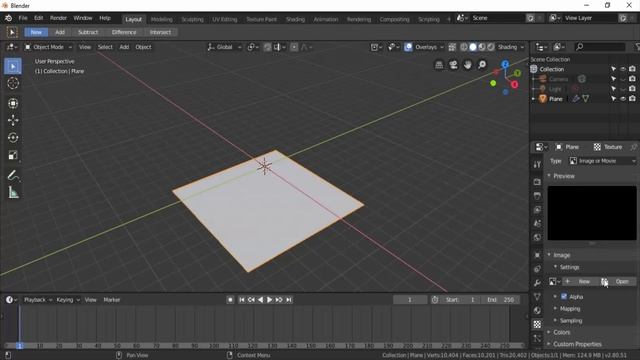Toggle camera view icon
640x360 pixels.
point(453,65)
